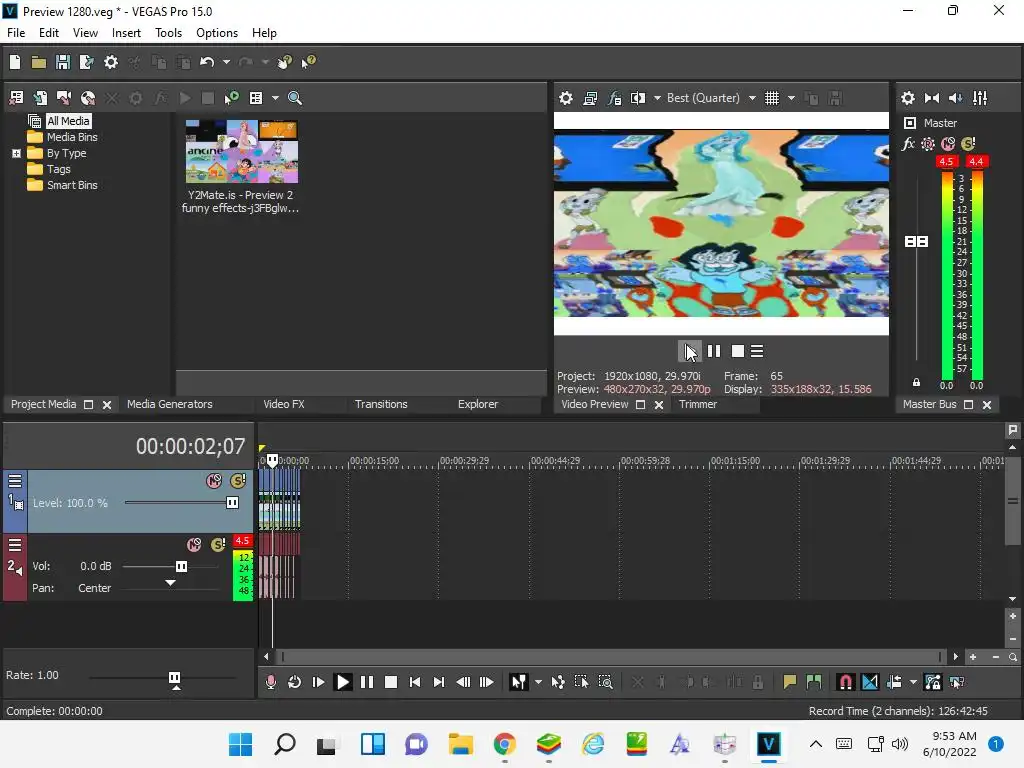Select the All Media tree item

coord(68,121)
